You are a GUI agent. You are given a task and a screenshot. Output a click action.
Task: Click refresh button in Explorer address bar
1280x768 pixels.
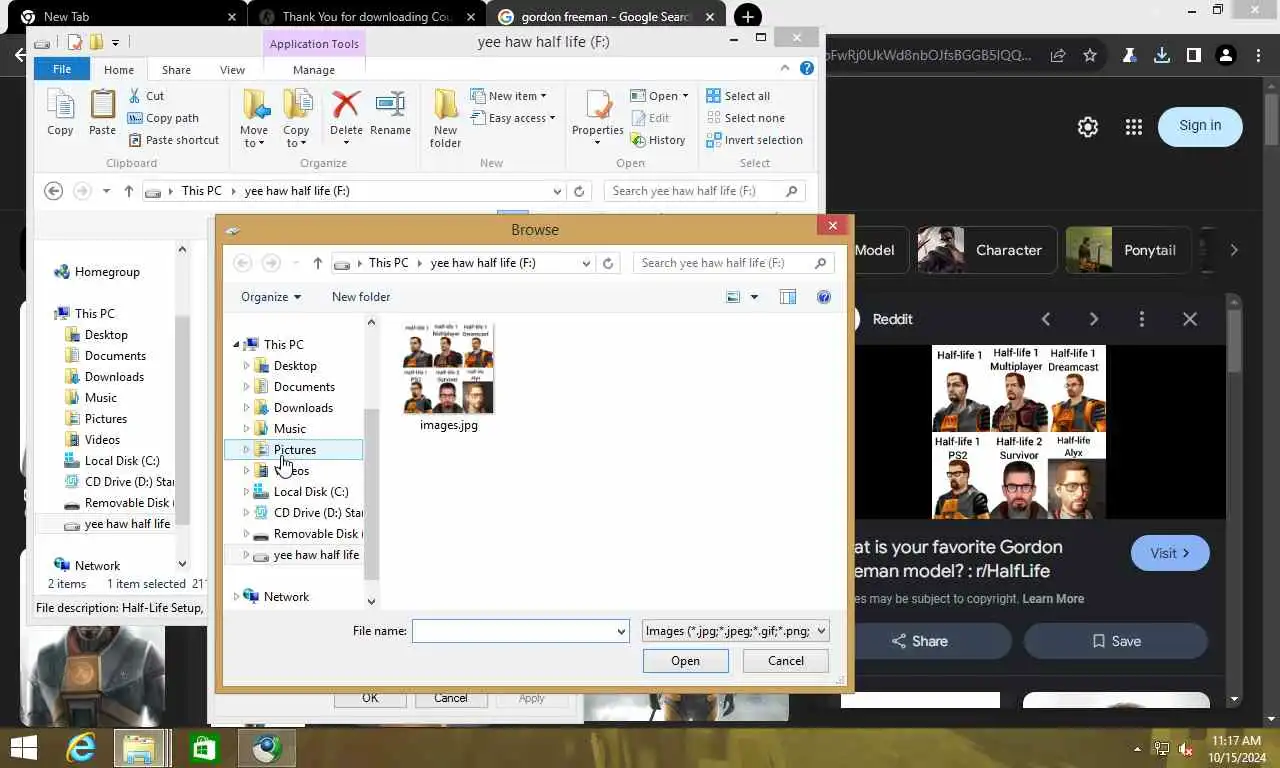(x=579, y=191)
